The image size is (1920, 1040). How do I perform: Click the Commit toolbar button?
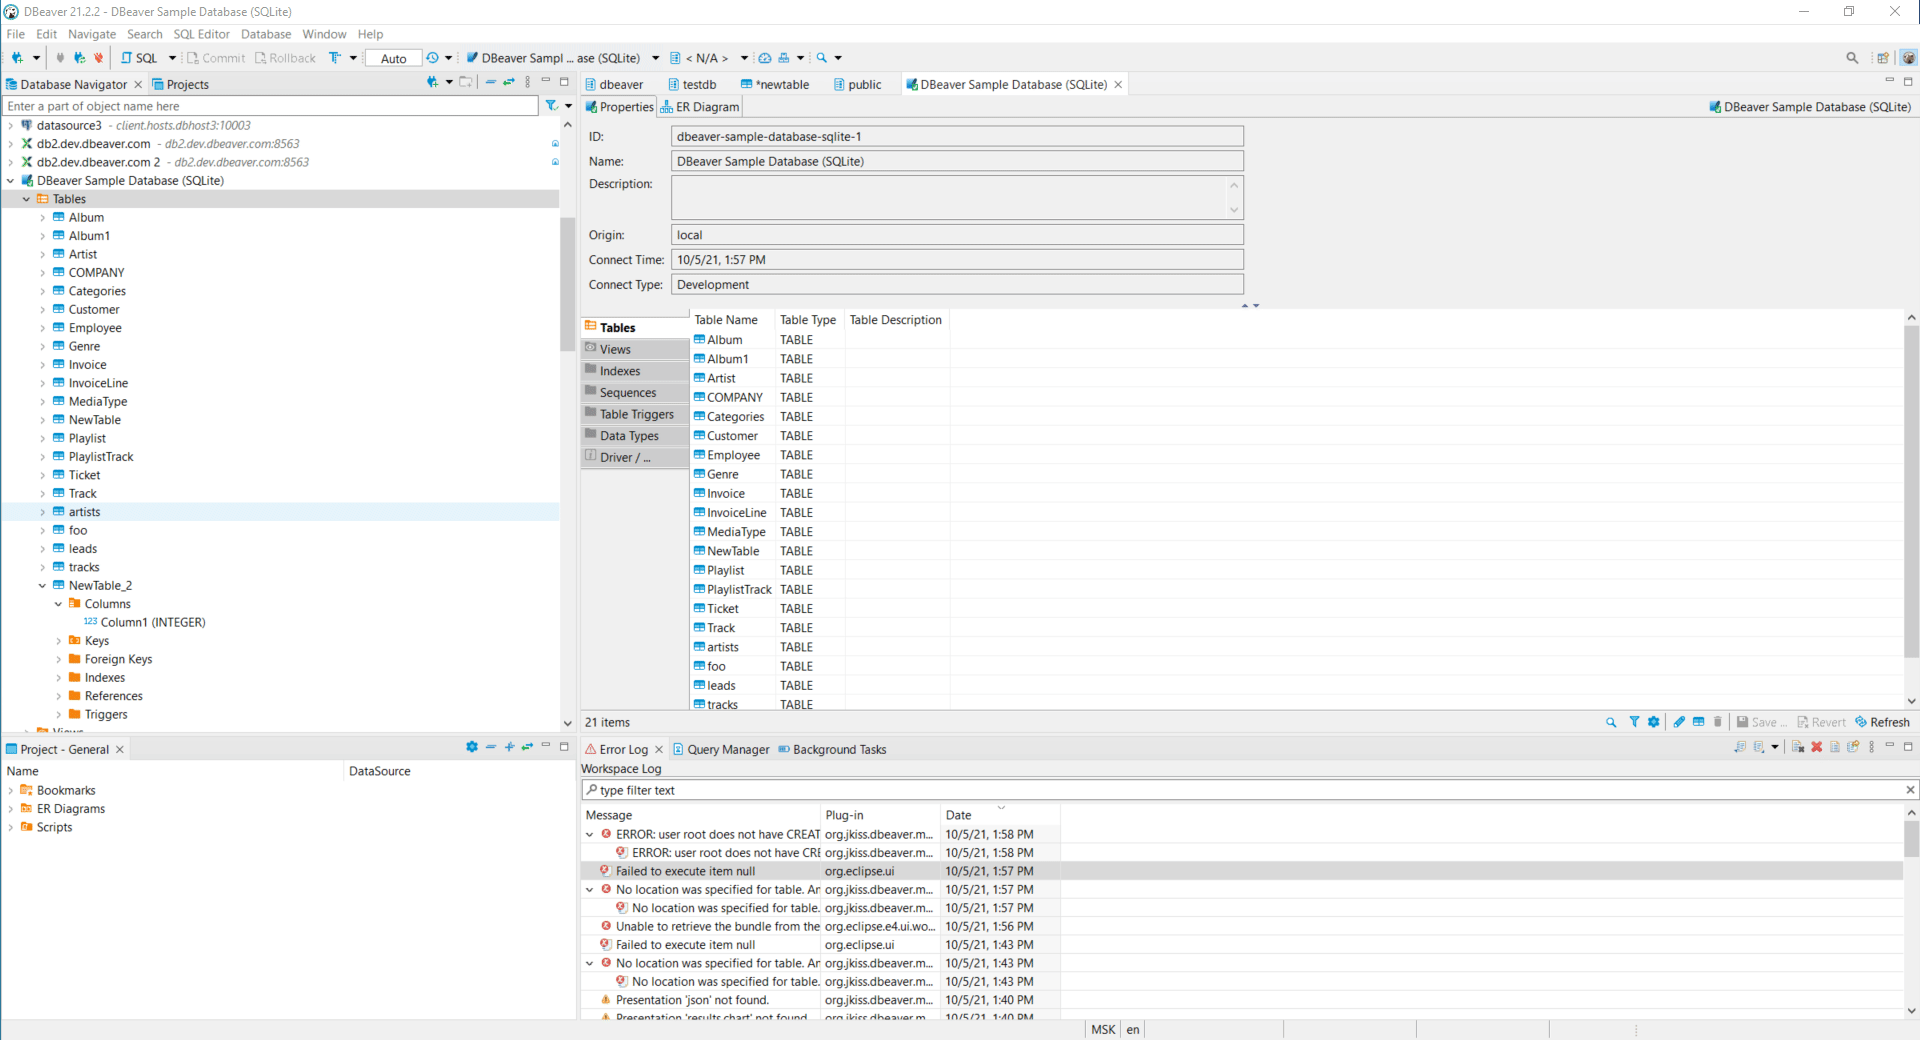216,58
